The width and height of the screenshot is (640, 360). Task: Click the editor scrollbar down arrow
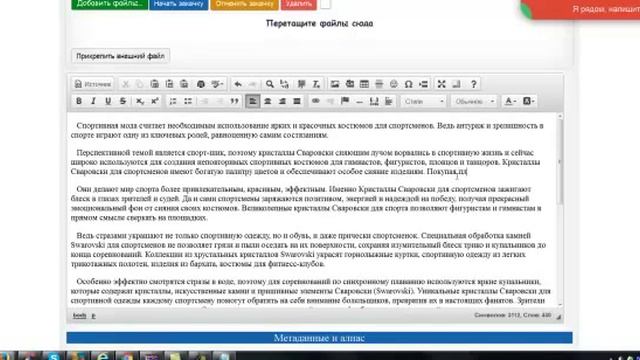tap(560, 304)
